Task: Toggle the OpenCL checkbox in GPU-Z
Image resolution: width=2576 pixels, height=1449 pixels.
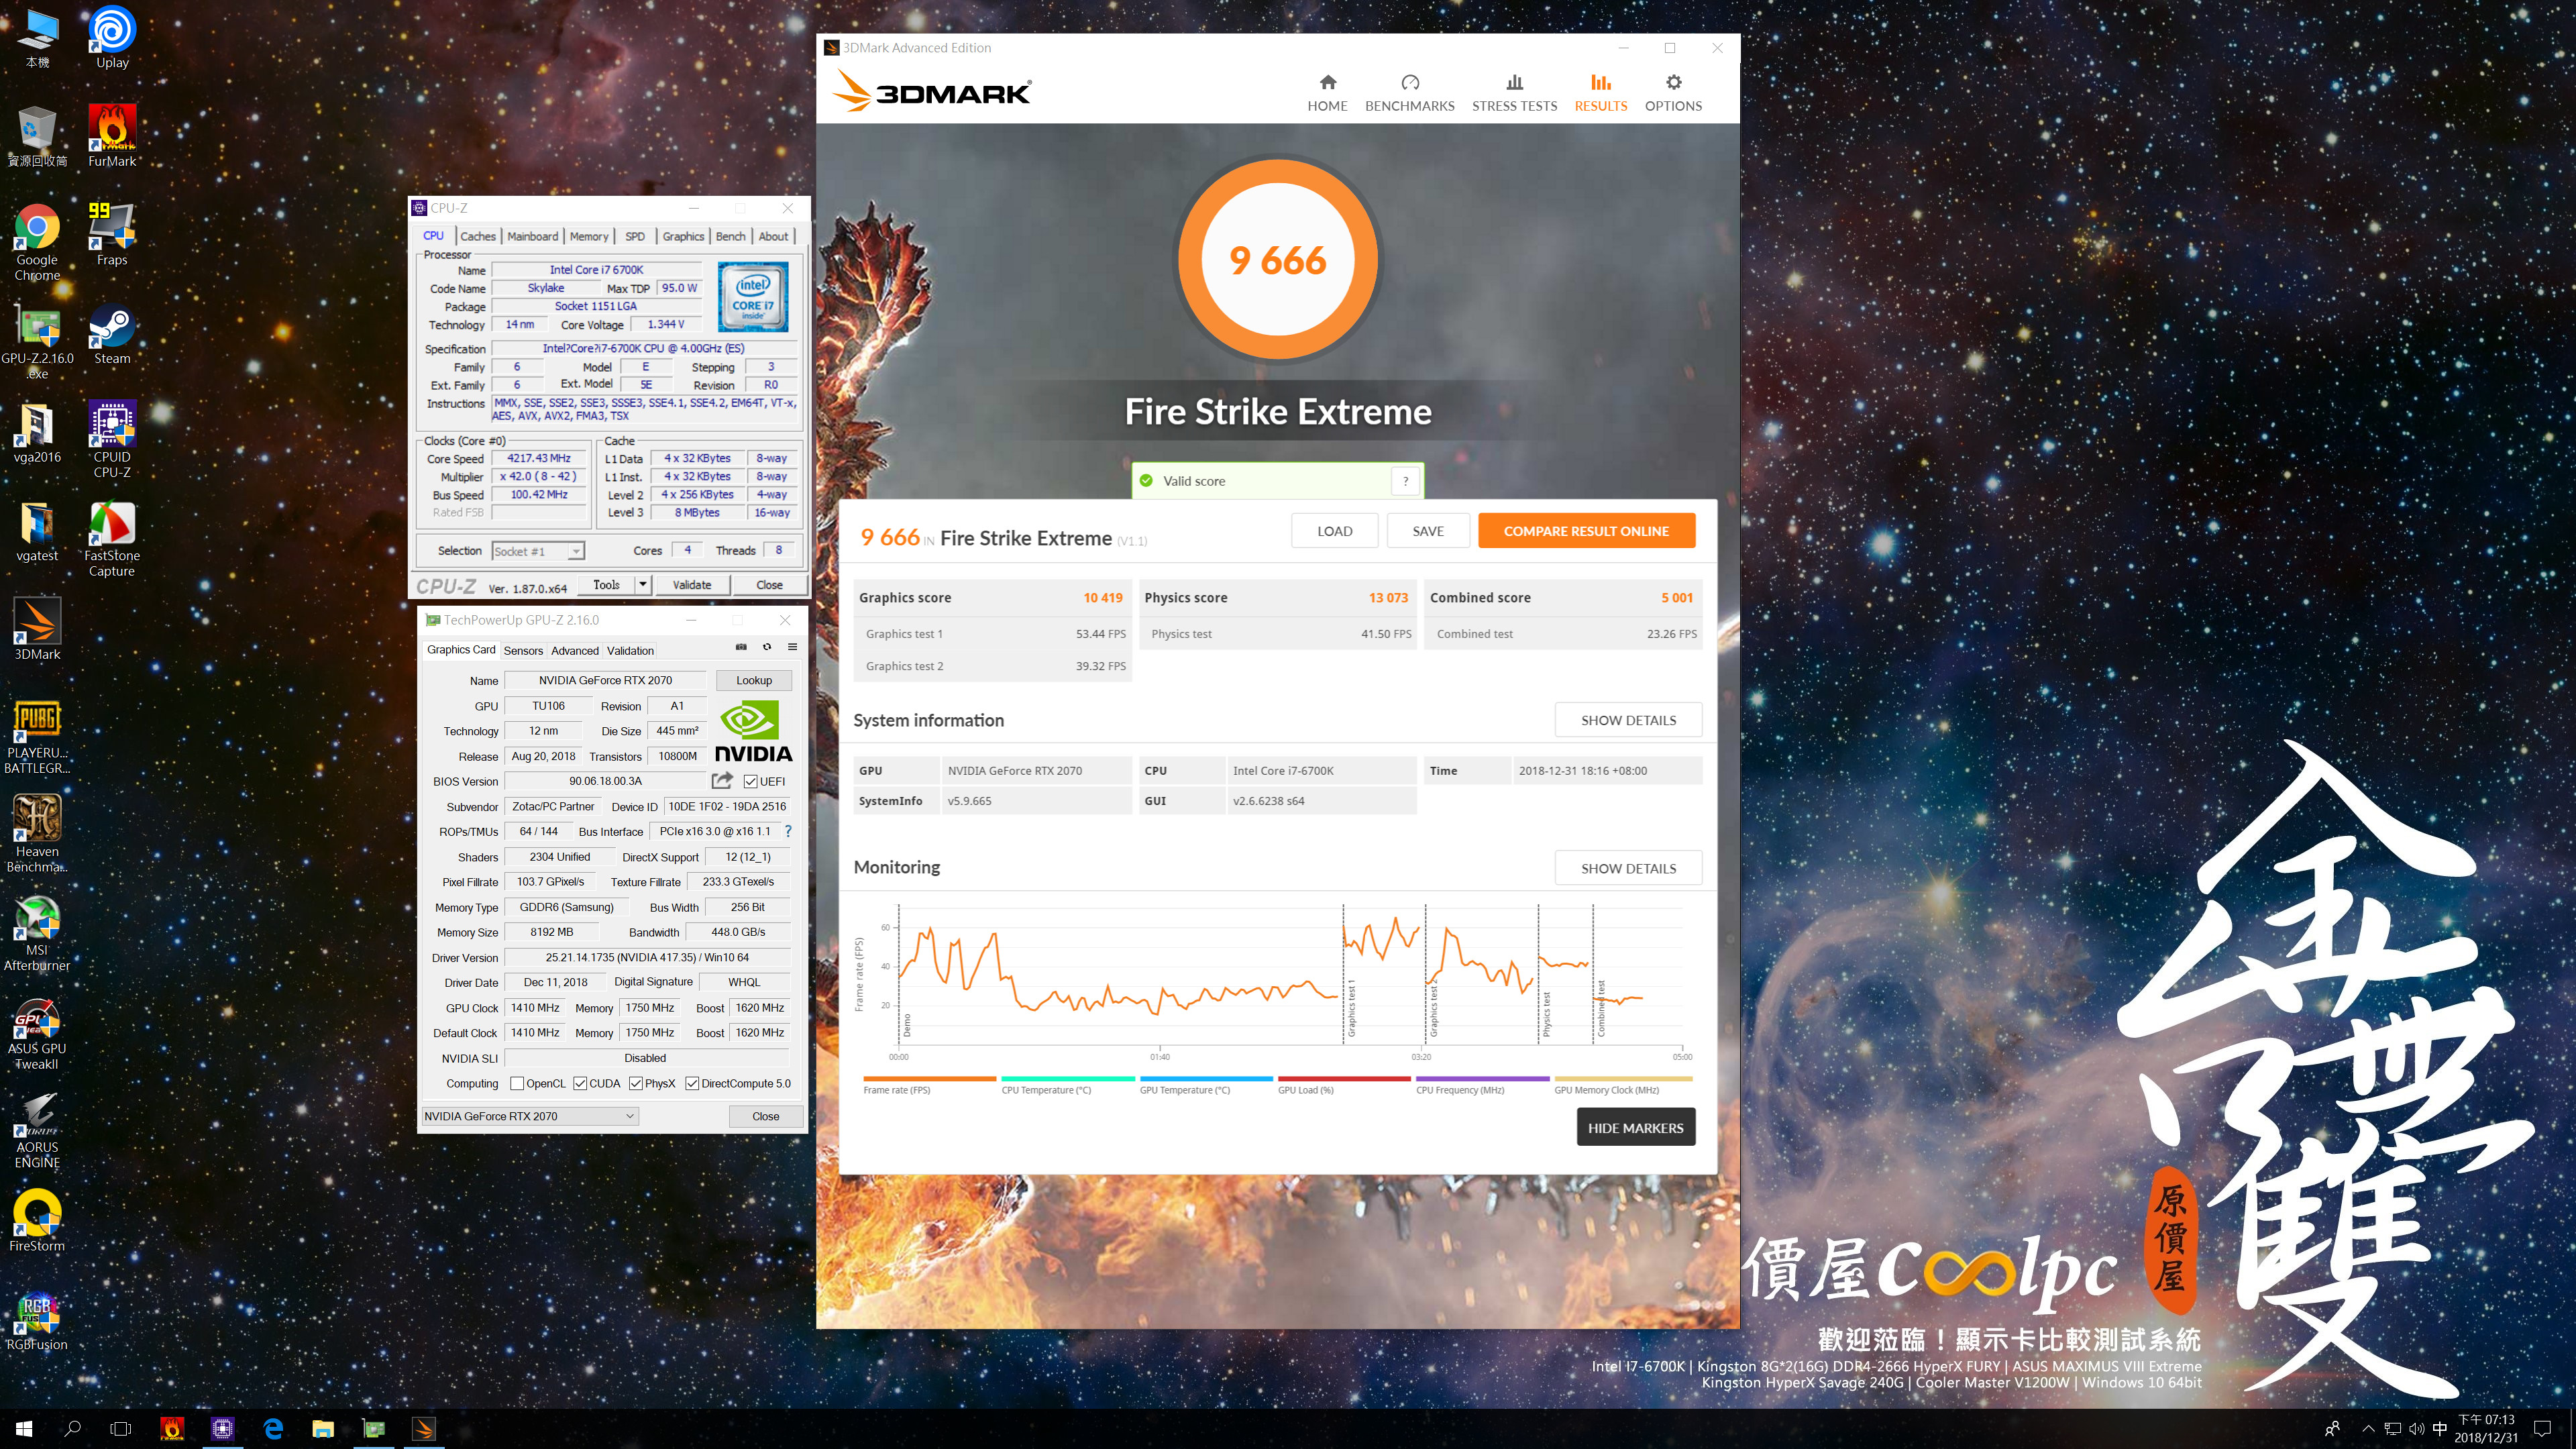Action: point(517,1083)
